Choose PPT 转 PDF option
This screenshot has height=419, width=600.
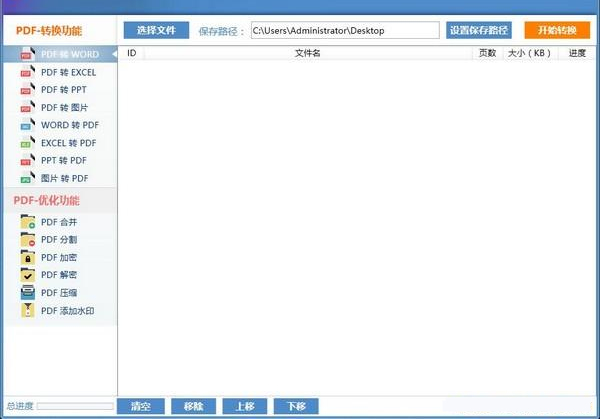pos(60,160)
